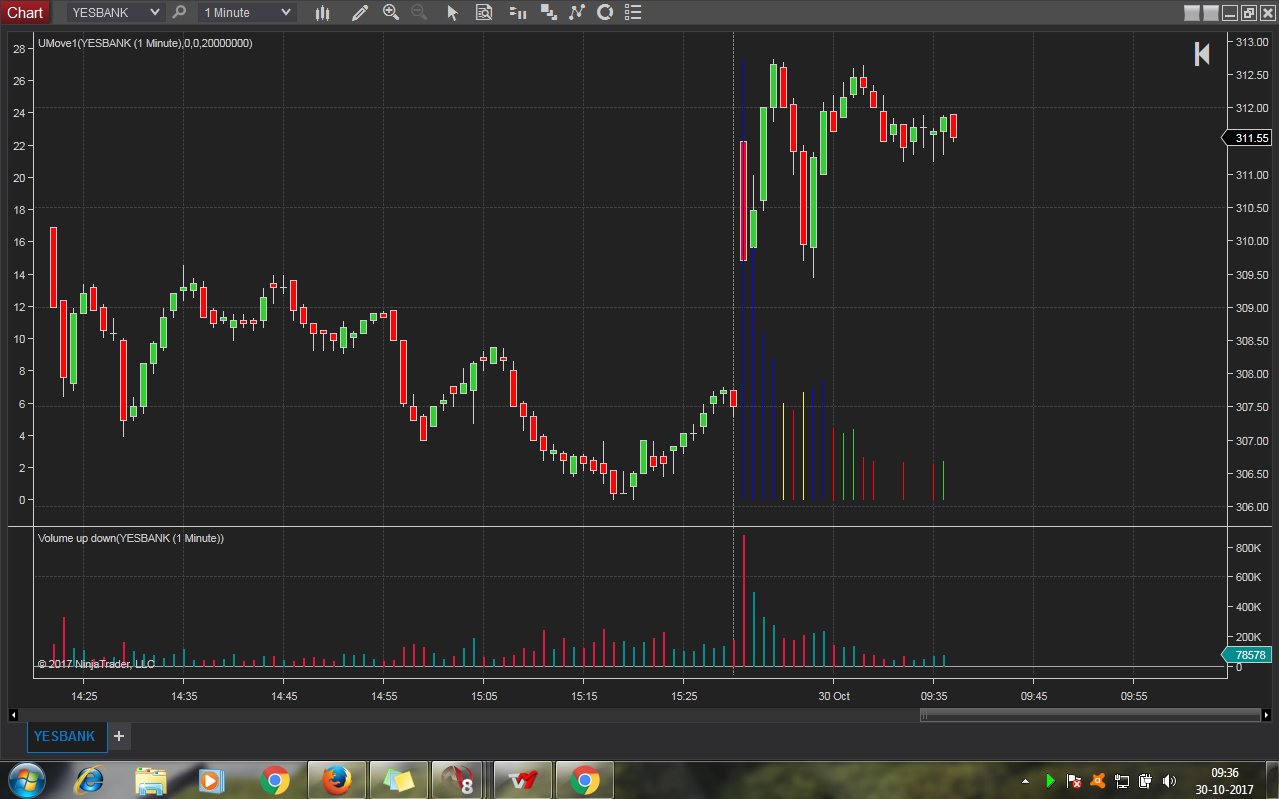Click the green play tray icon
Viewport: 1279px width, 799px height.
point(1050,780)
